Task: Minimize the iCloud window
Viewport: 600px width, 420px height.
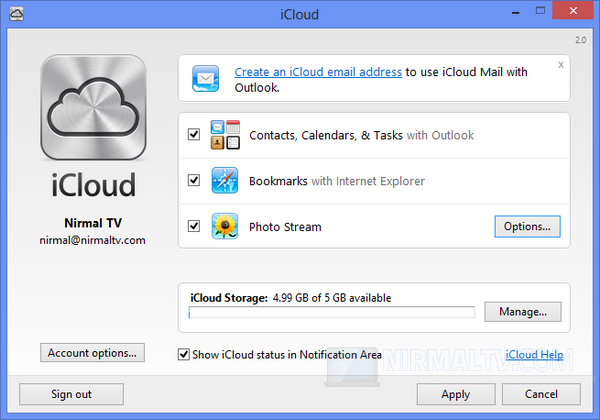Action: [516, 11]
